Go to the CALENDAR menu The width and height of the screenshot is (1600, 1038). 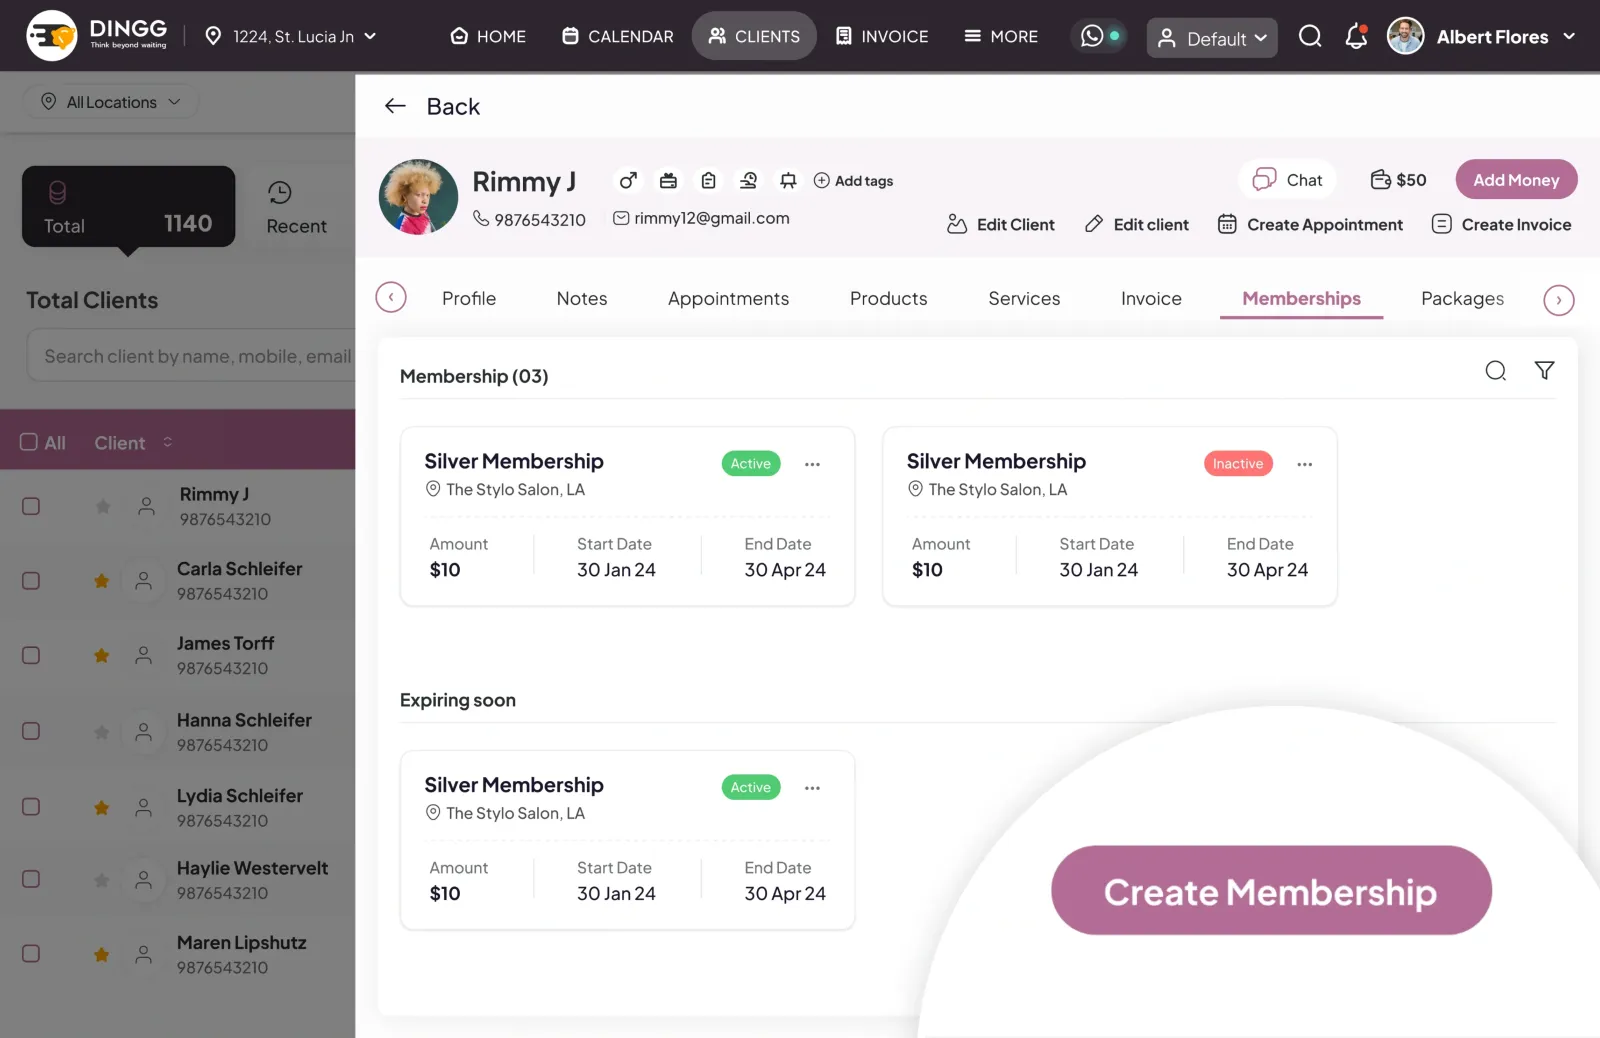[618, 37]
